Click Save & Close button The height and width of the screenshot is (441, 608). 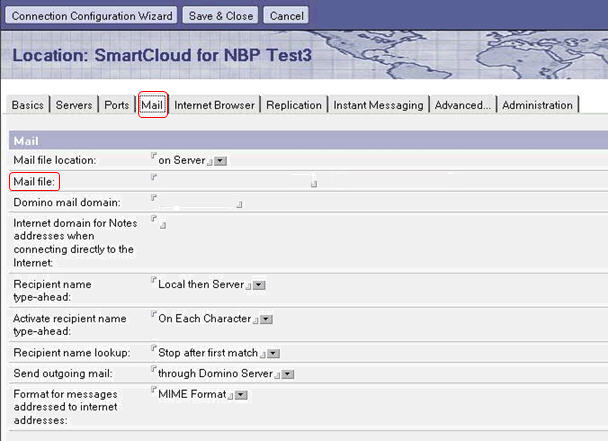pyautogui.click(x=221, y=16)
